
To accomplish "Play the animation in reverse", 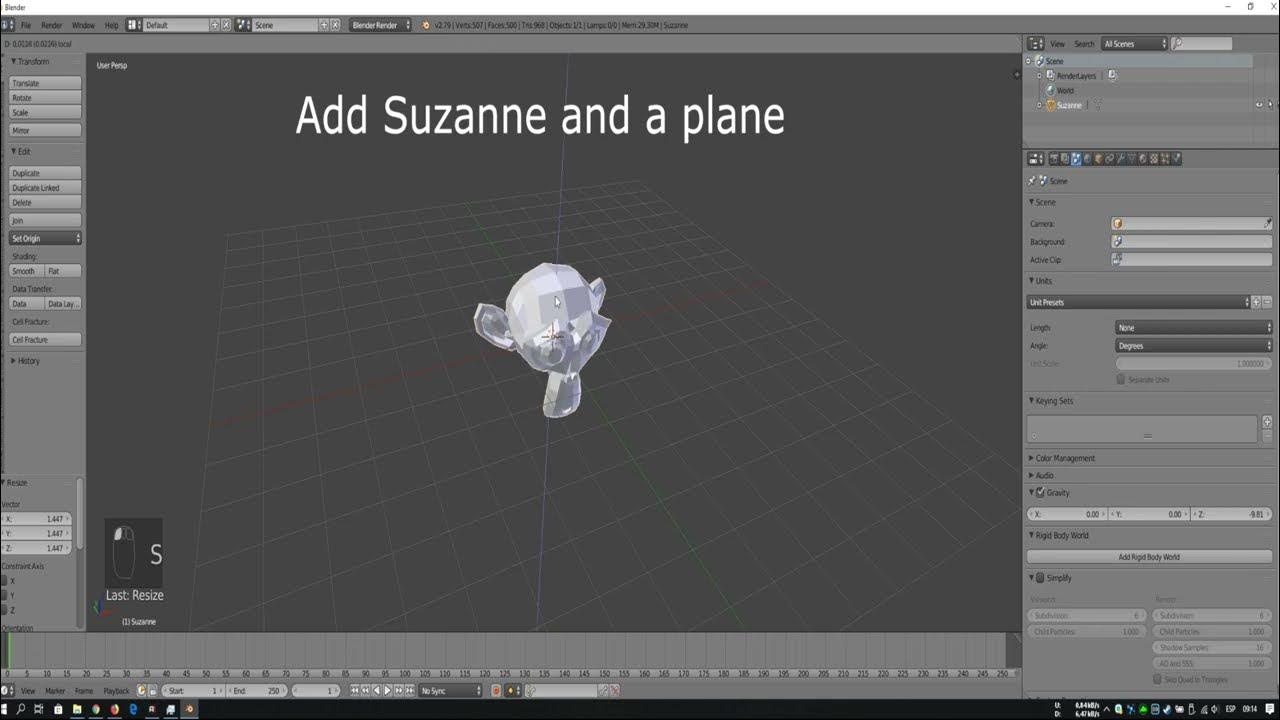I will click(376, 690).
